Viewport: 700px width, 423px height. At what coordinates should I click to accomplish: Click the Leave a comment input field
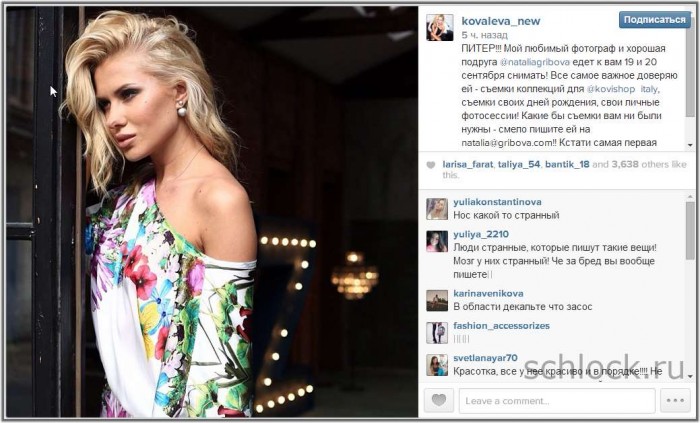(557, 401)
